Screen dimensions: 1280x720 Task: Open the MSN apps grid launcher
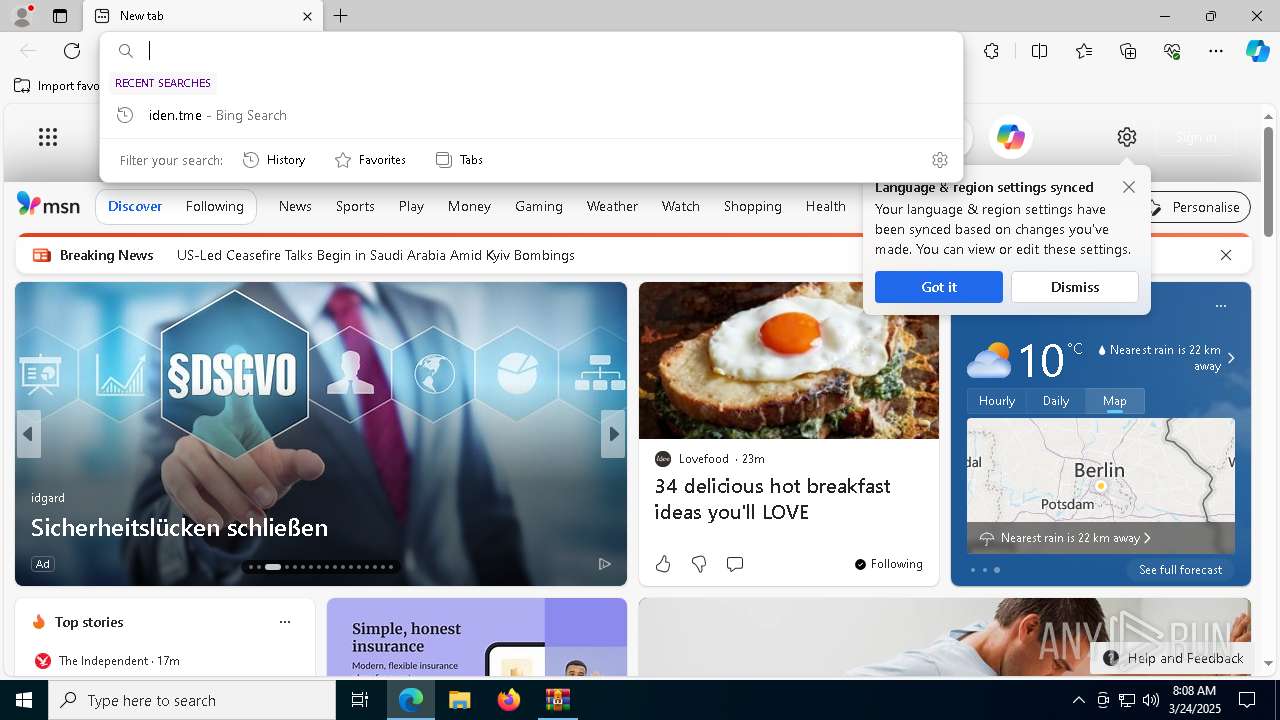coord(48,137)
